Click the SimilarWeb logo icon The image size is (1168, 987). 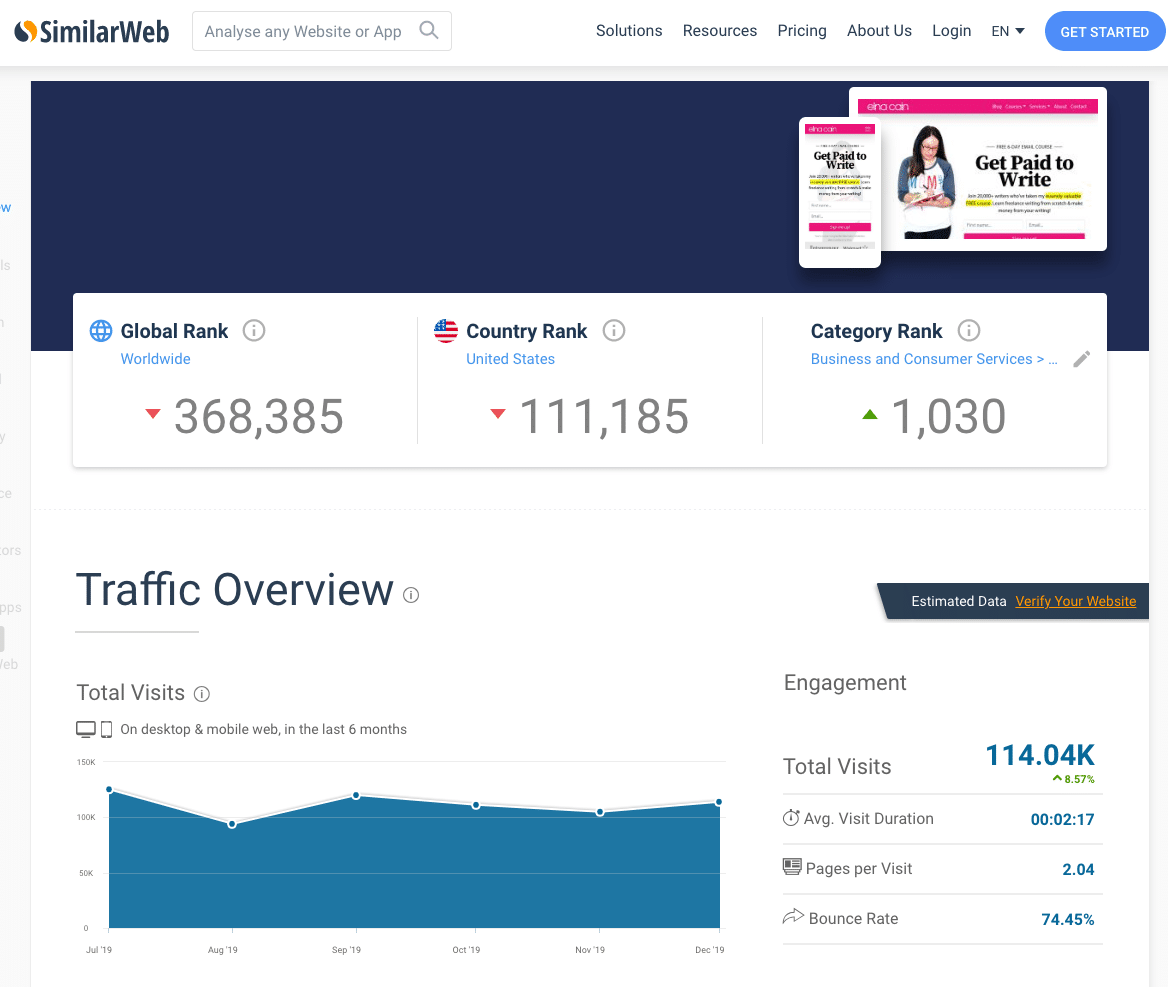pos(26,31)
